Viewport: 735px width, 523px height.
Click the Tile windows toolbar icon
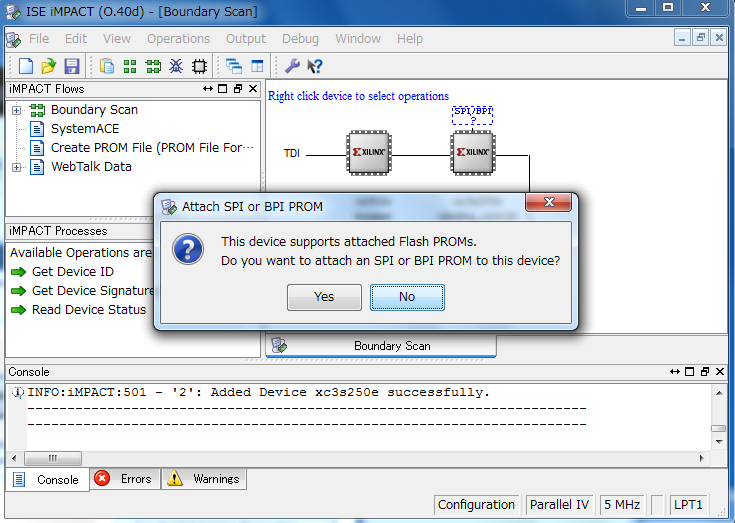pos(257,66)
